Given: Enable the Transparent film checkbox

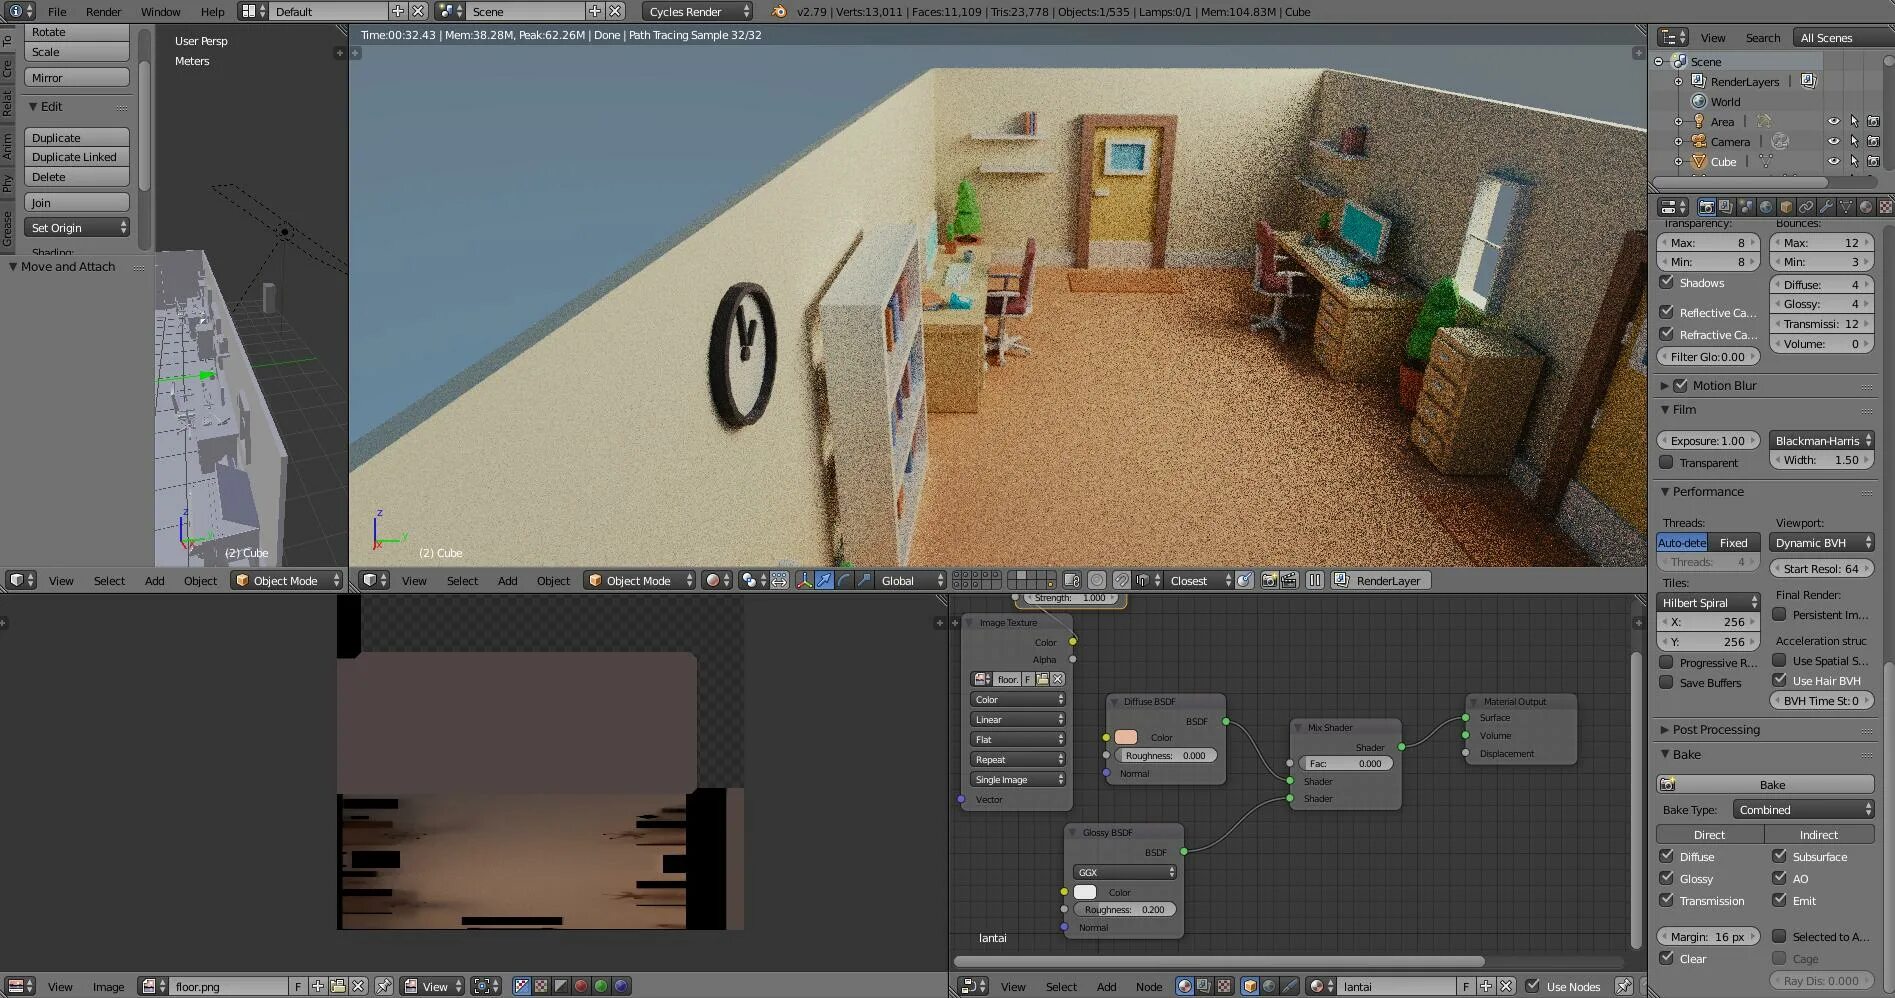Looking at the screenshot, I should click(x=1667, y=462).
